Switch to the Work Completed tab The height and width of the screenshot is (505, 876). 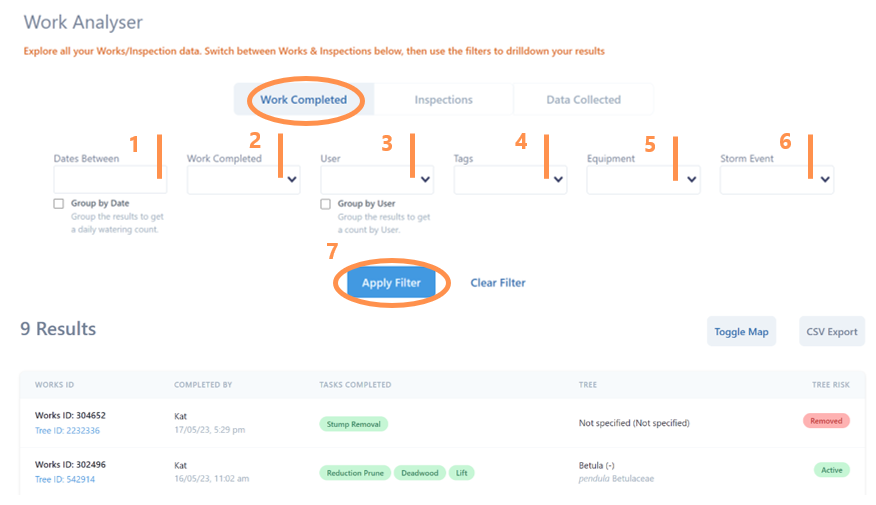coord(303,100)
